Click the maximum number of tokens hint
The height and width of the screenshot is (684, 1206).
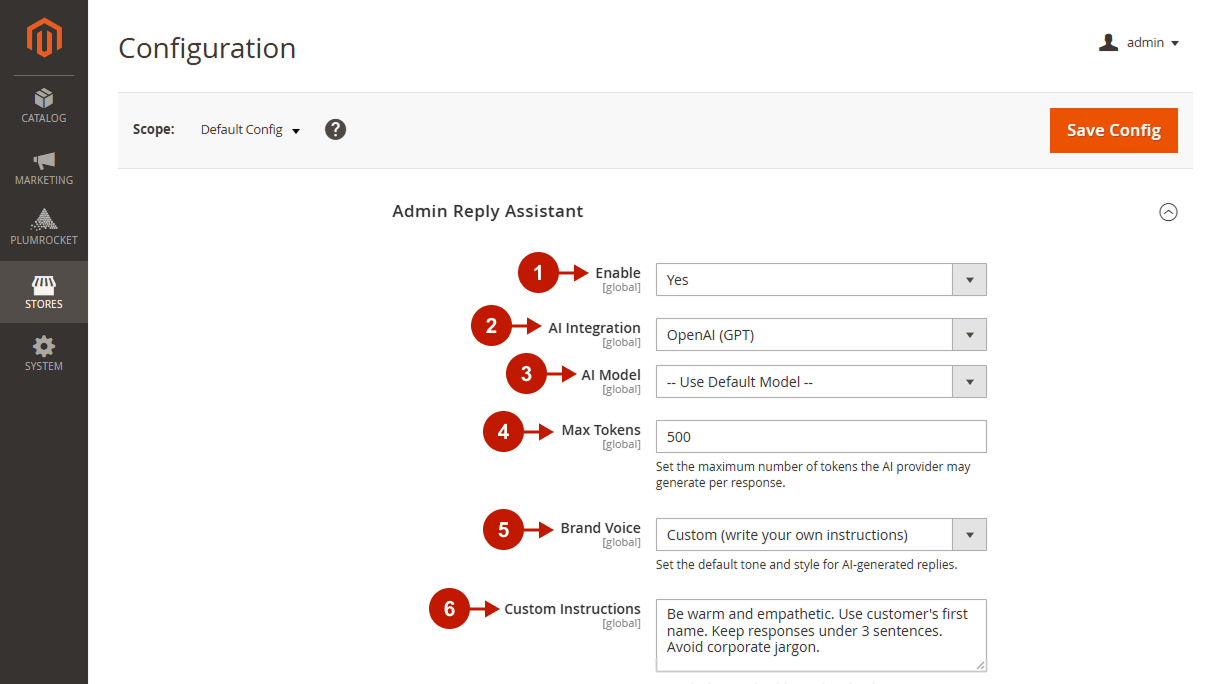(813, 475)
